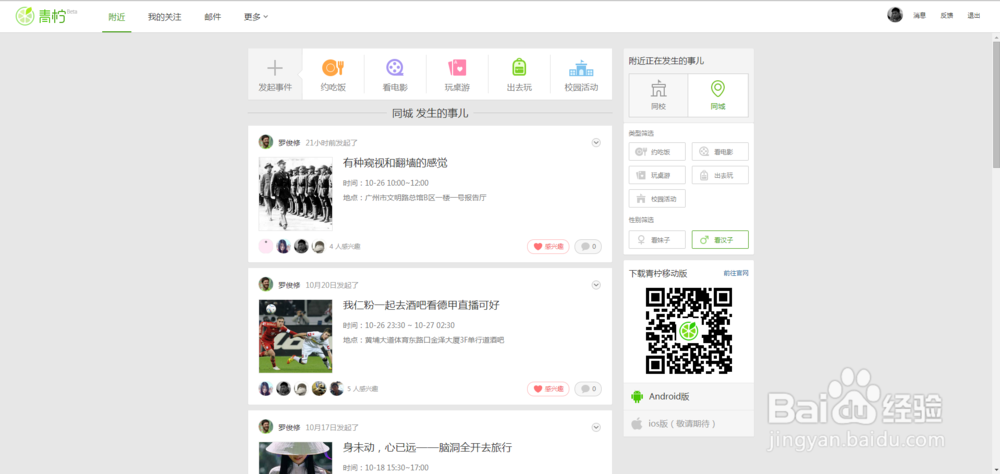Open comments on the 窥视和翻墙 post

(587, 246)
